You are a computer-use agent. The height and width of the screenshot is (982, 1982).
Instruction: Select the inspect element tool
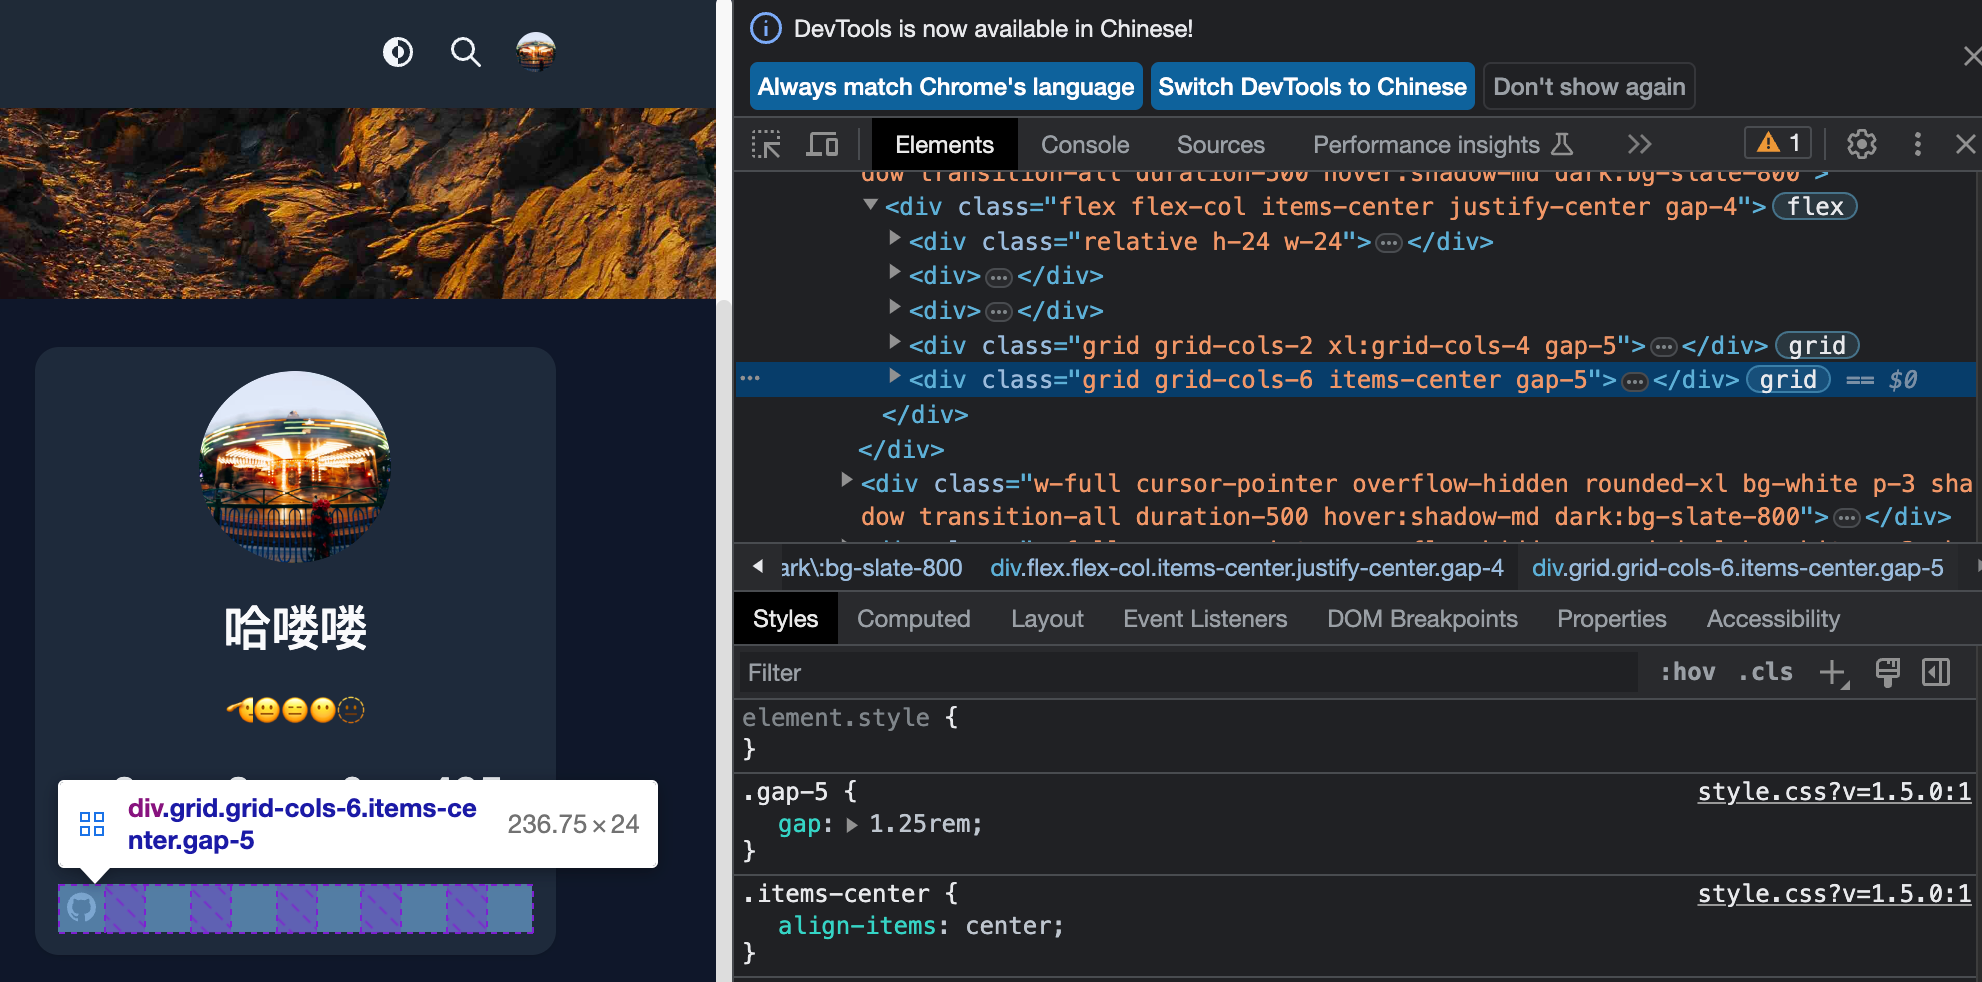766,144
